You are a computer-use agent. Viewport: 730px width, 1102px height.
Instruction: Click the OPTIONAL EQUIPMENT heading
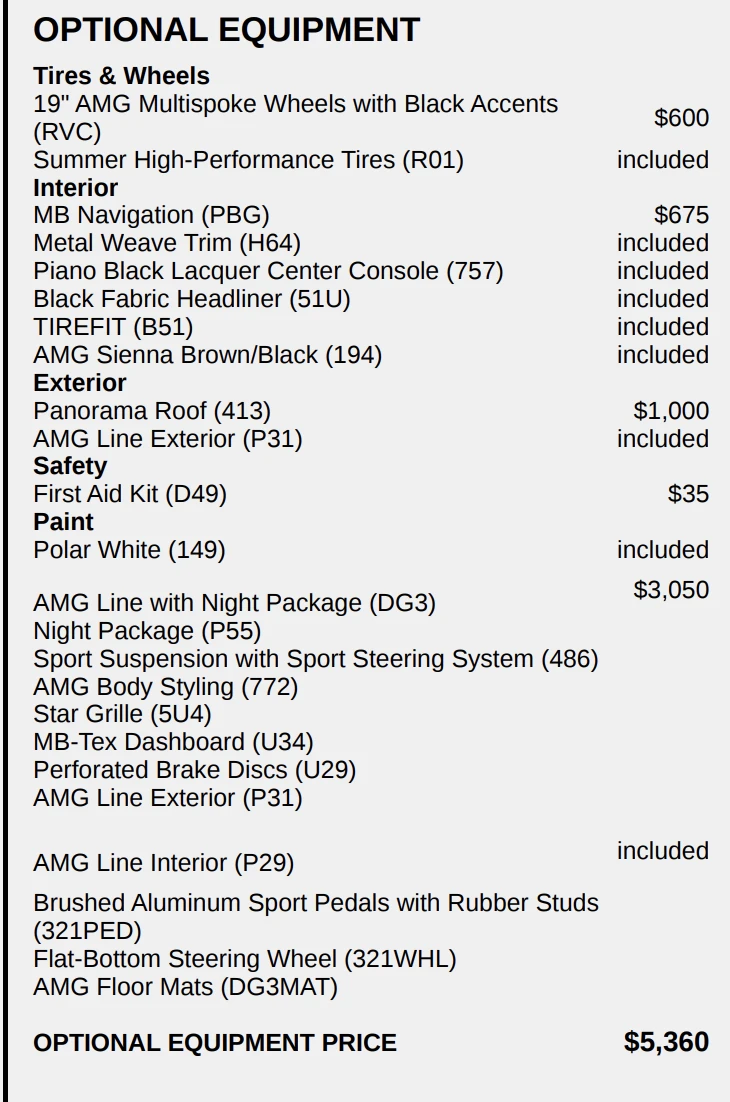(x=226, y=30)
